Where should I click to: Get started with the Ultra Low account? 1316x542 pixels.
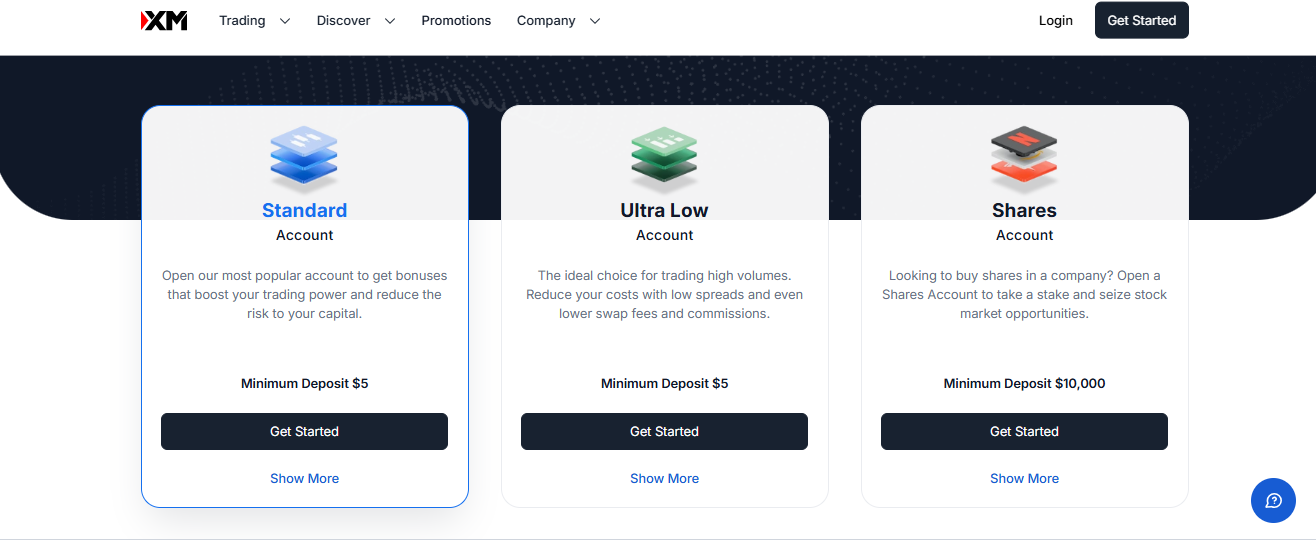pos(664,431)
